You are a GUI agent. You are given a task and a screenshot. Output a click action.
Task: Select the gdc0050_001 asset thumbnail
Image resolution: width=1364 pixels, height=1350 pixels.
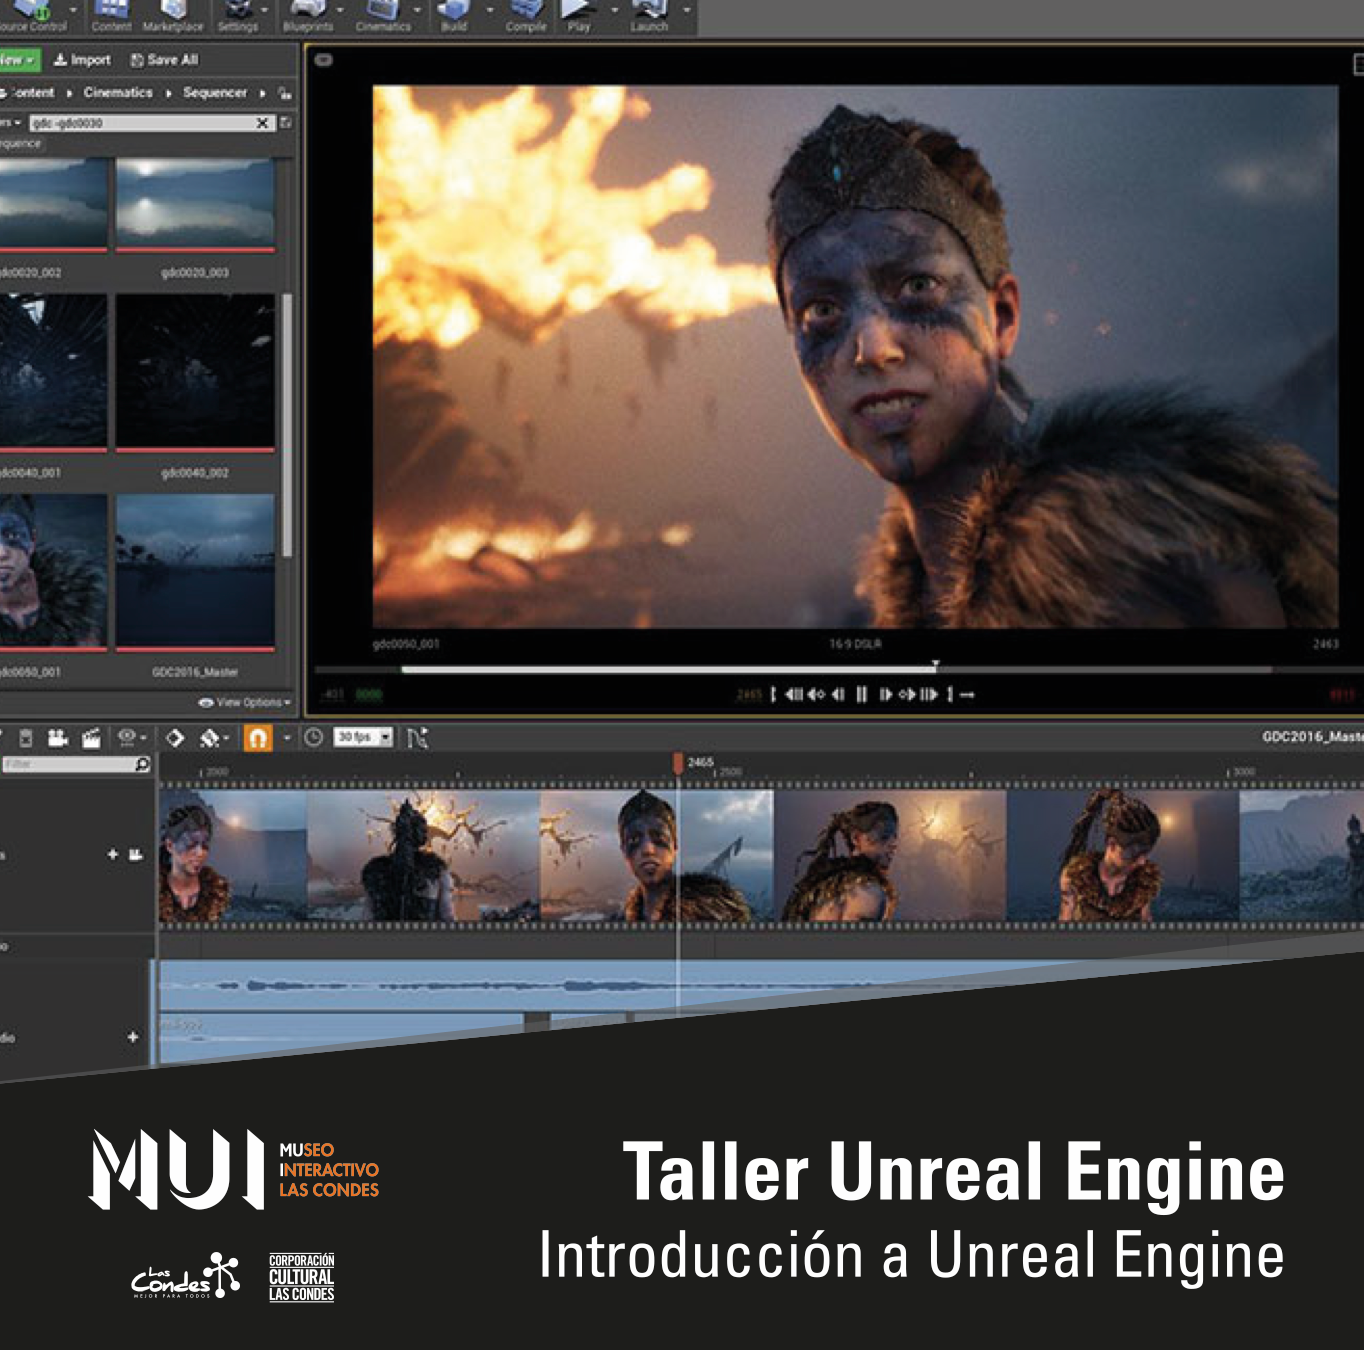(x=53, y=573)
